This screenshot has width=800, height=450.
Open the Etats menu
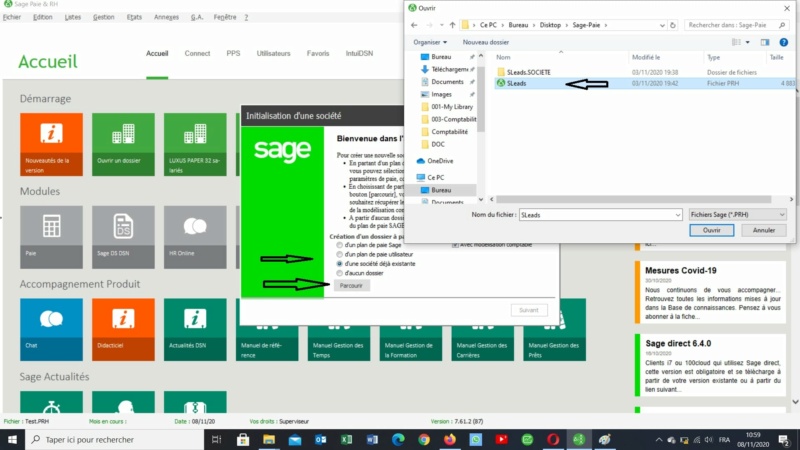click(x=134, y=17)
